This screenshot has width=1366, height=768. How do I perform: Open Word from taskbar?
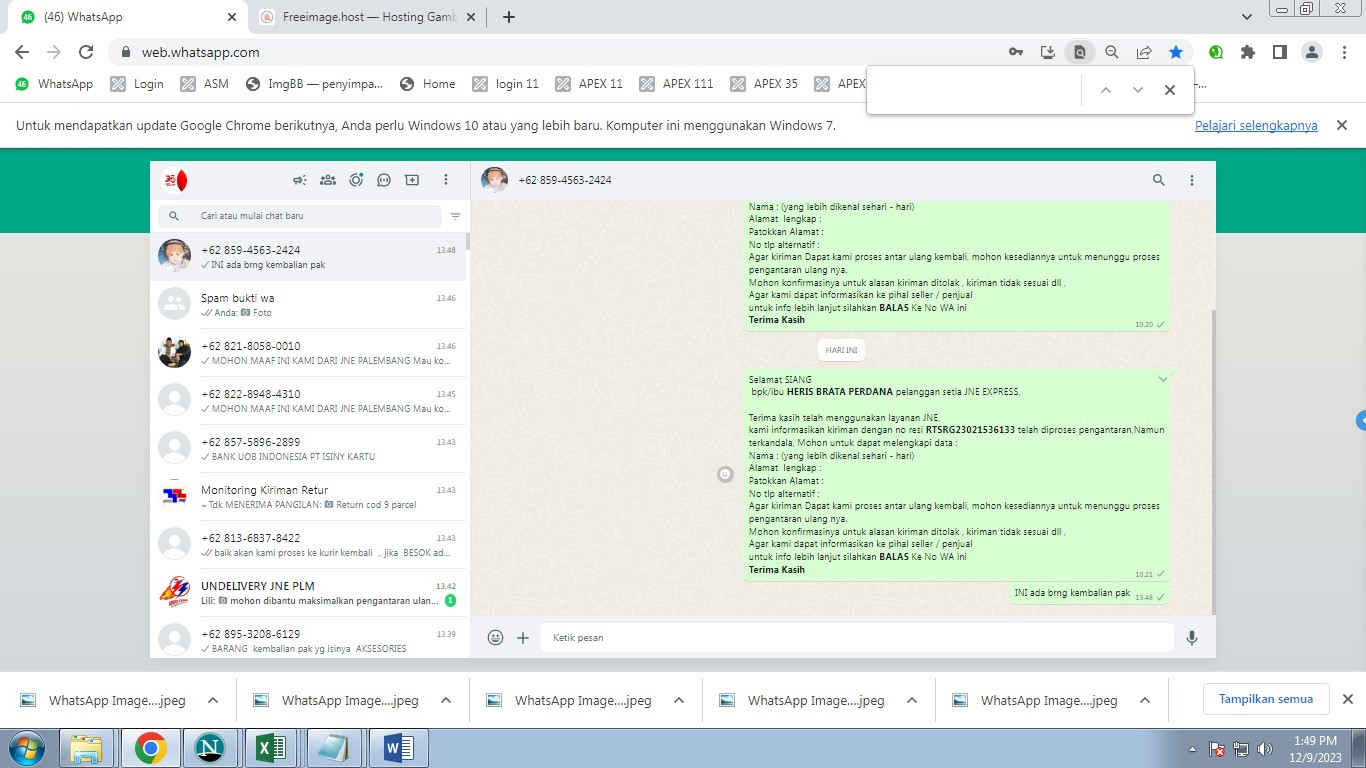(398, 748)
